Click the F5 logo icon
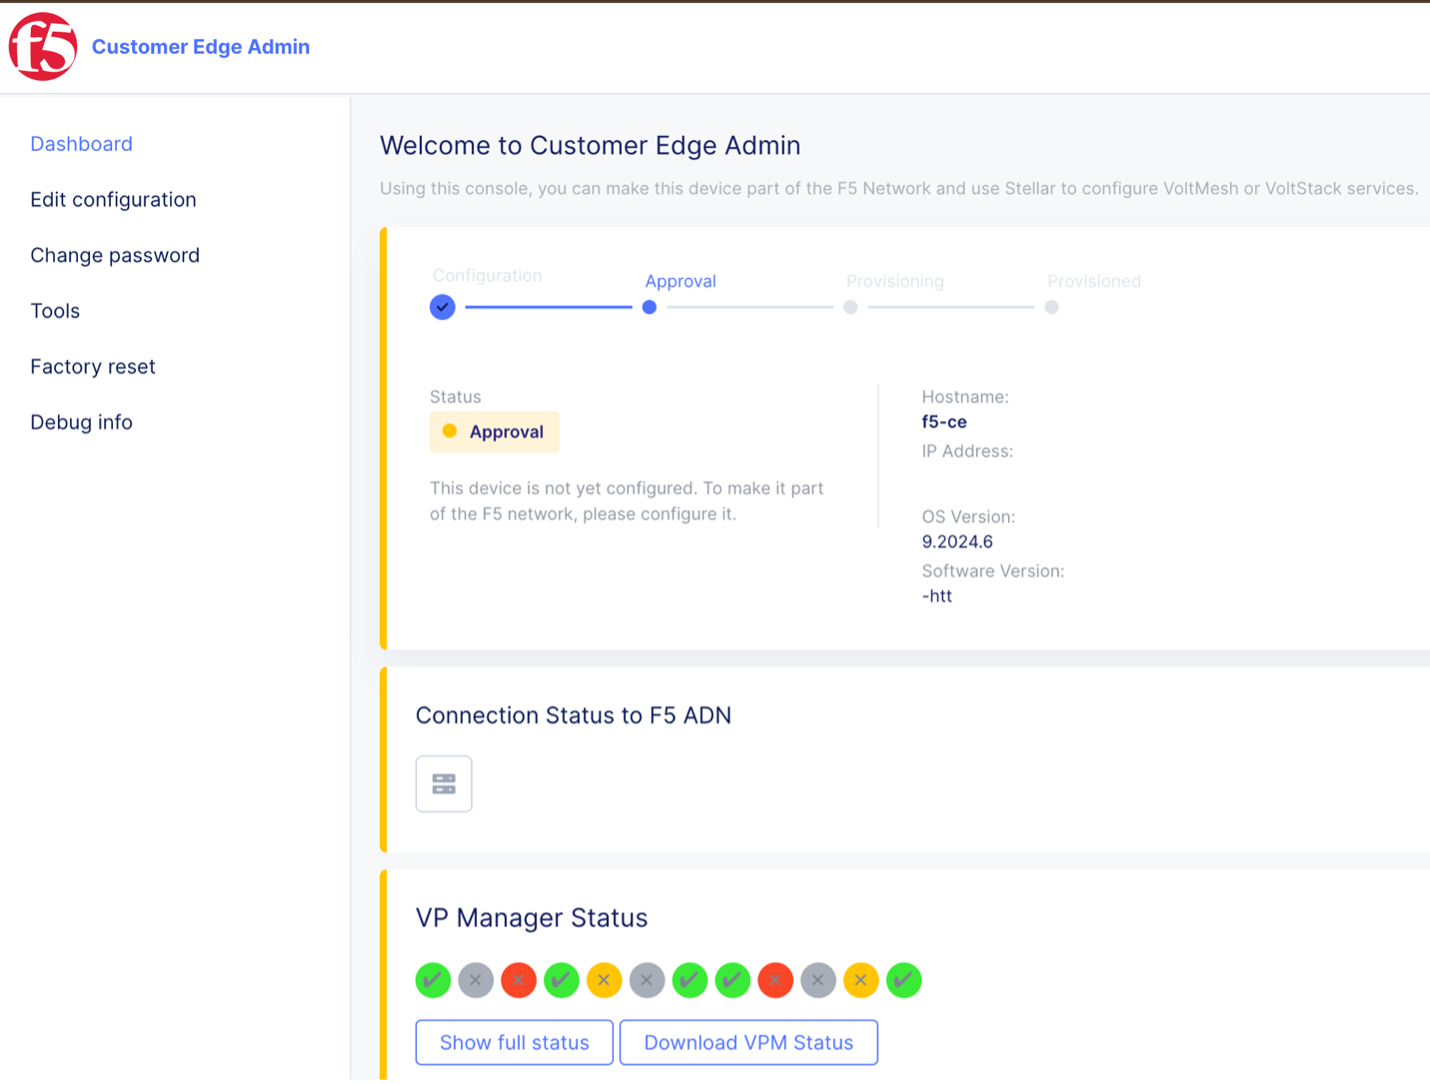The image size is (1430, 1084). (42, 46)
